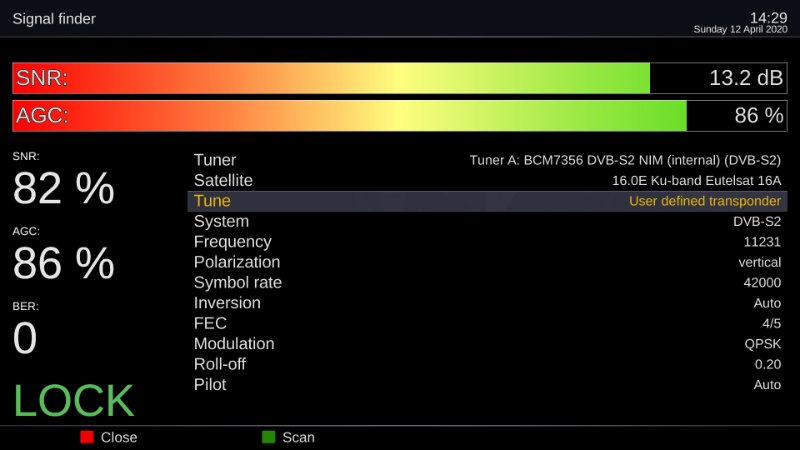Change the Modulation QPSK value
This screenshot has height=450, width=800.
[763, 344]
